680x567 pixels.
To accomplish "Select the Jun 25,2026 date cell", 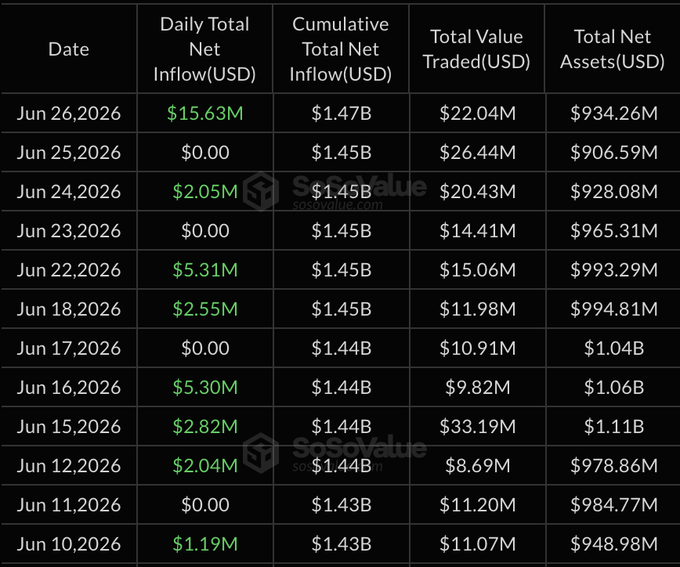I will point(69,152).
